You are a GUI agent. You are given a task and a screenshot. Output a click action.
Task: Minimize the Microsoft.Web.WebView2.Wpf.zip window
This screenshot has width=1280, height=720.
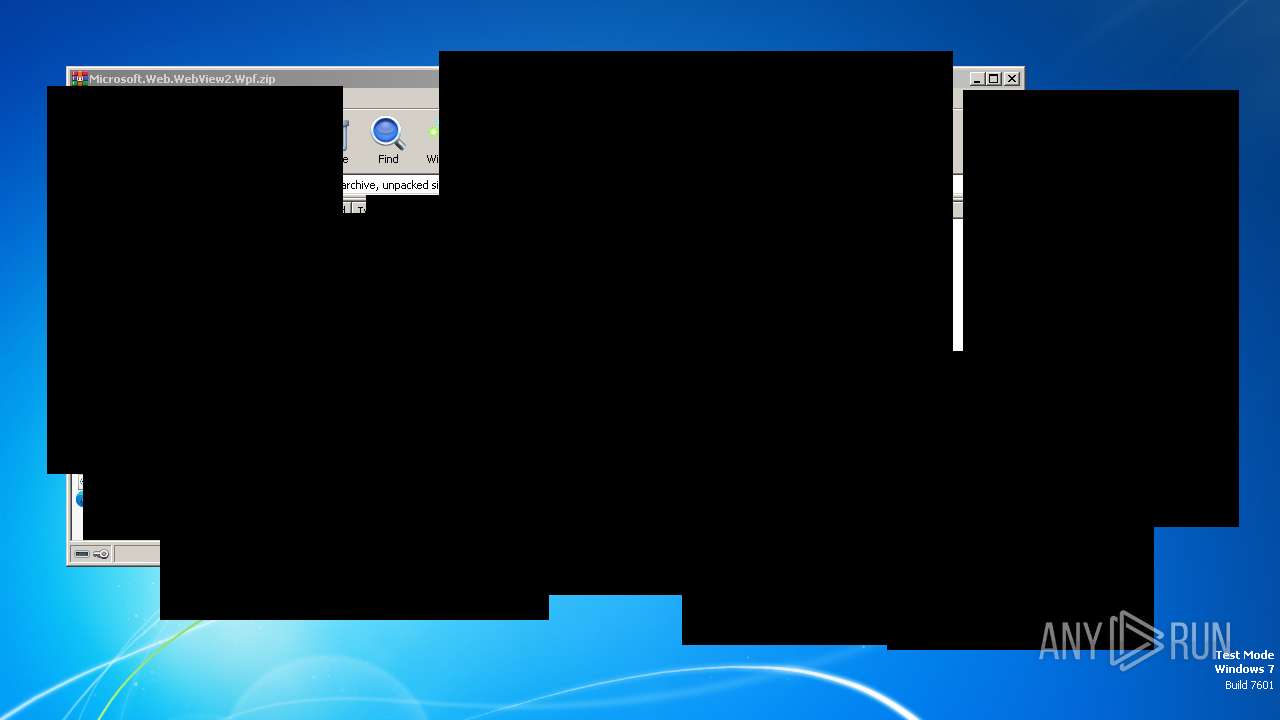[977, 78]
